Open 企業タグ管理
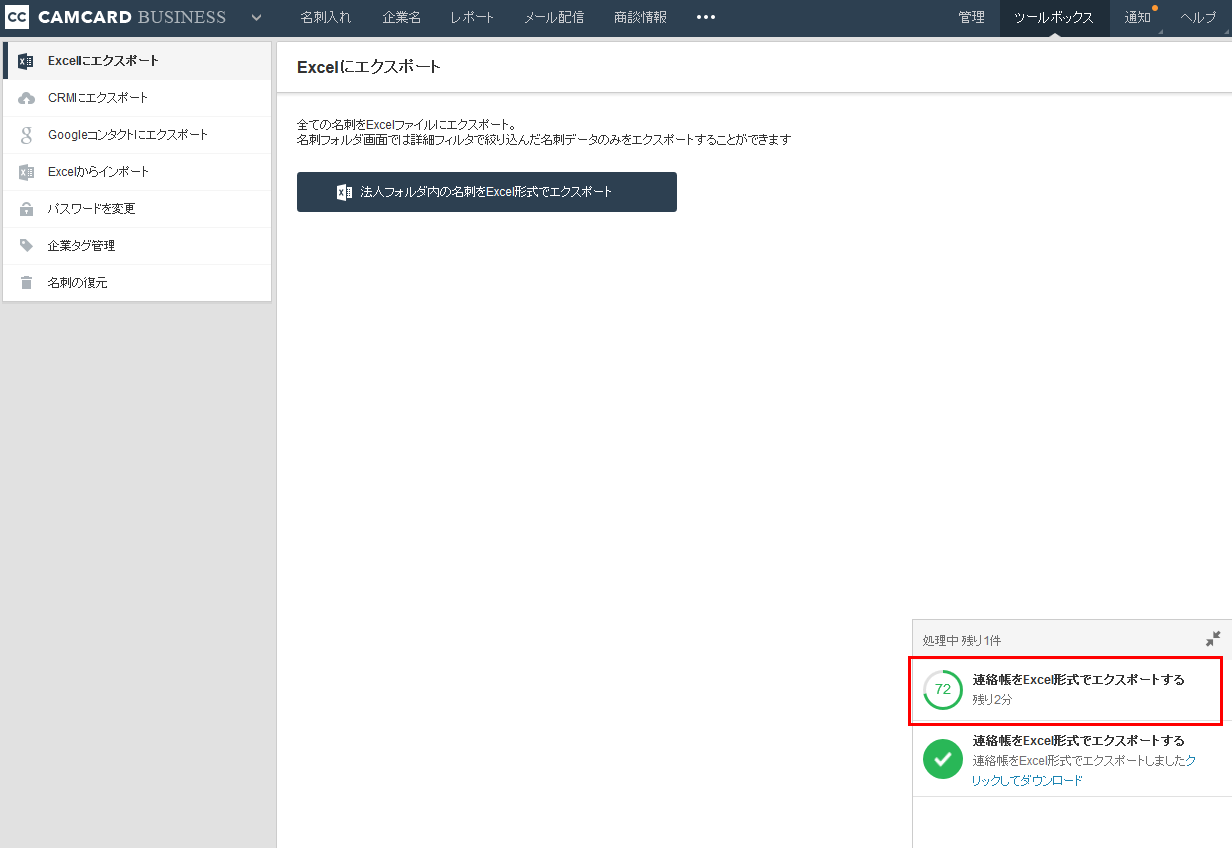 [x=138, y=246]
